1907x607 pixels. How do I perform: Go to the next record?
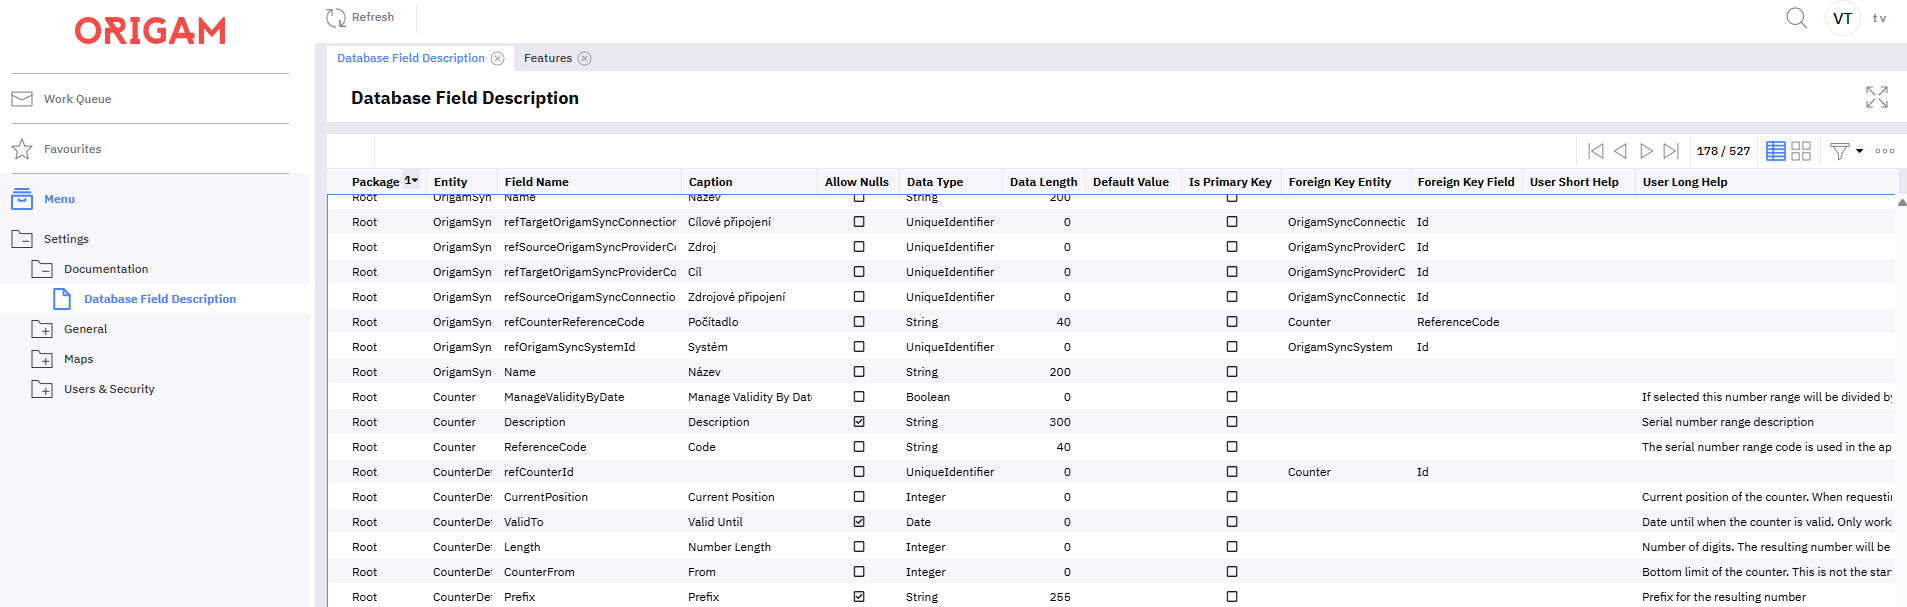[1646, 151]
